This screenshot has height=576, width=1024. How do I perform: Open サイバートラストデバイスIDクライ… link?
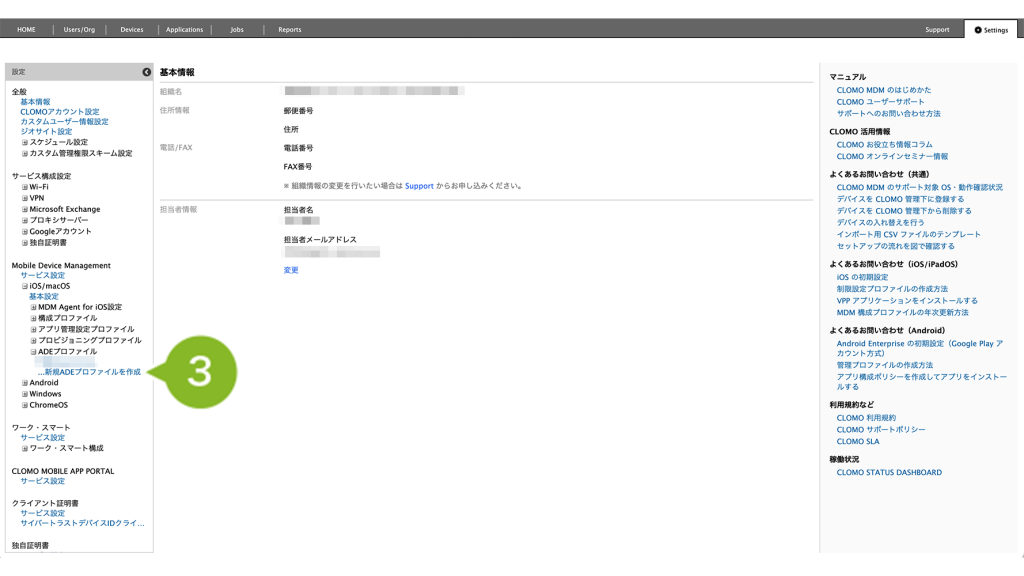pos(82,523)
